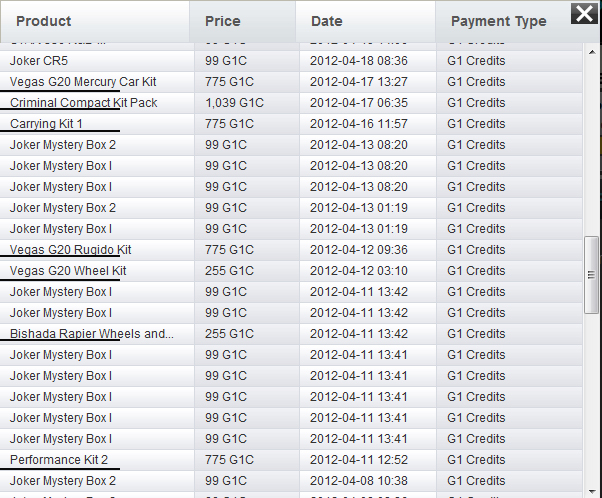Image resolution: width=602 pixels, height=498 pixels.
Task: Select the Carrying Kit 1 entry
Action: (46, 124)
